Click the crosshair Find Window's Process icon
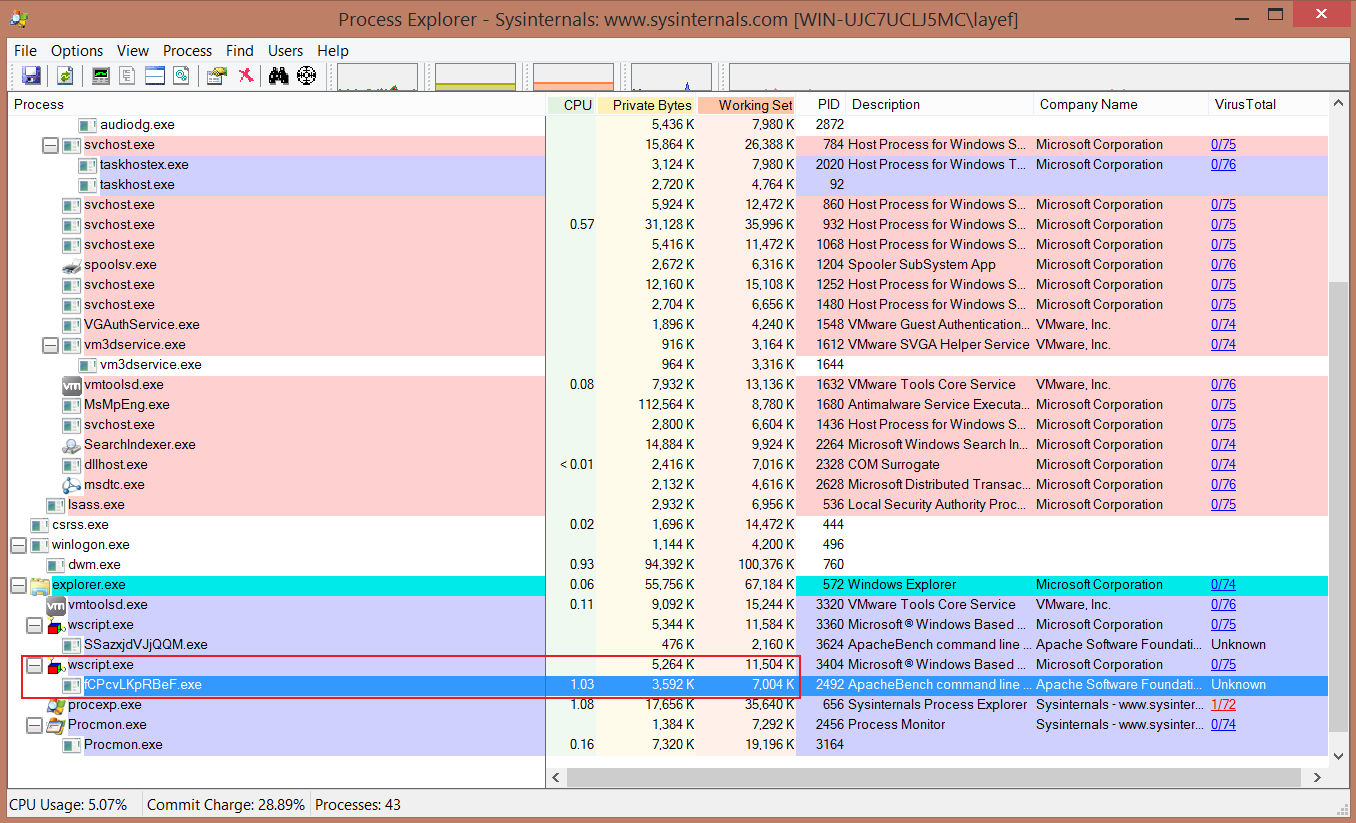Image resolution: width=1356 pixels, height=823 pixels. coord(306,75)
